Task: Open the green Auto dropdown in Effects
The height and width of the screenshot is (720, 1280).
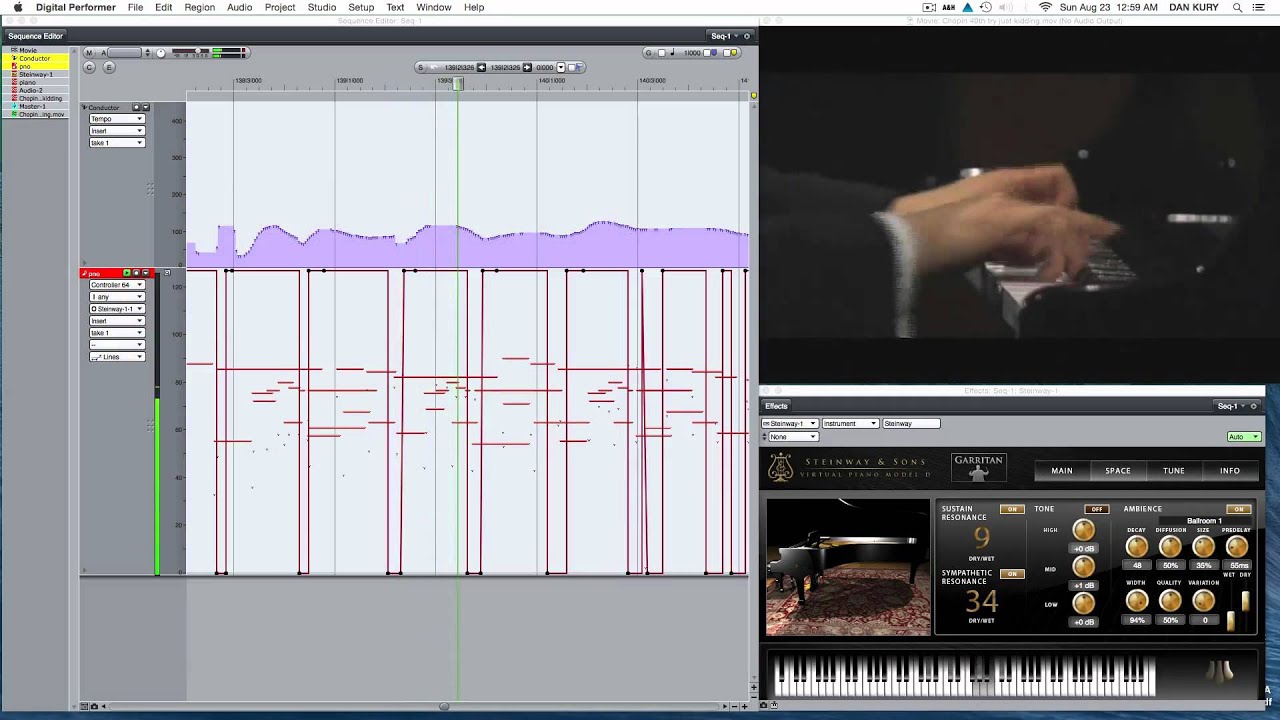Action: tap(1244, 437)
